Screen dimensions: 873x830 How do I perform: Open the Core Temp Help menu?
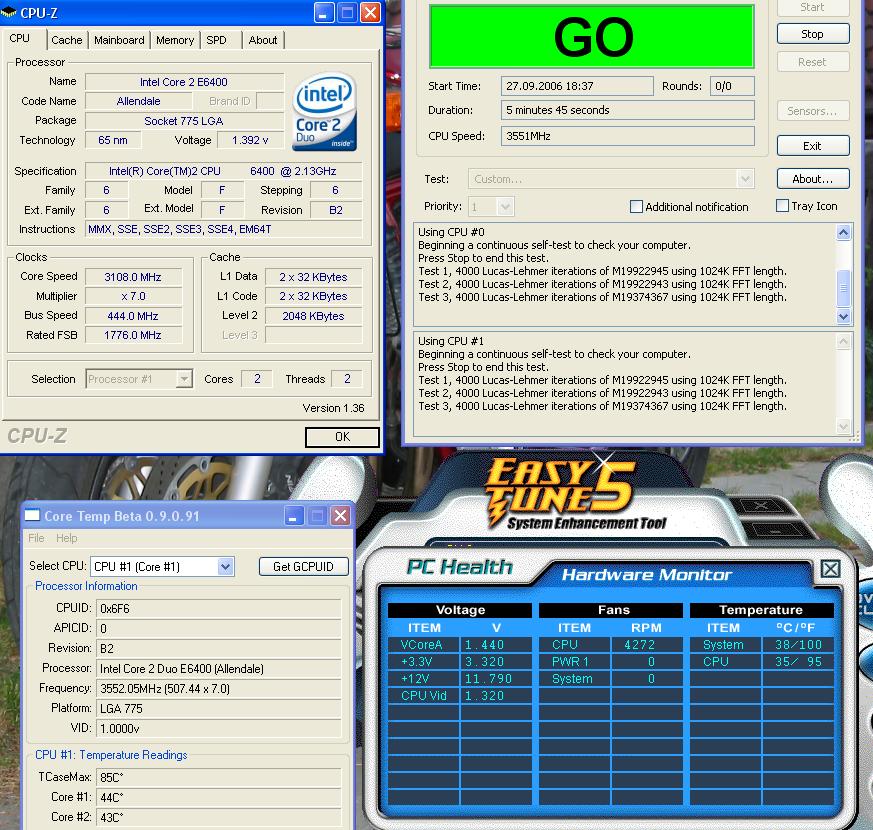pyautogui.click(x=66, y=538)
